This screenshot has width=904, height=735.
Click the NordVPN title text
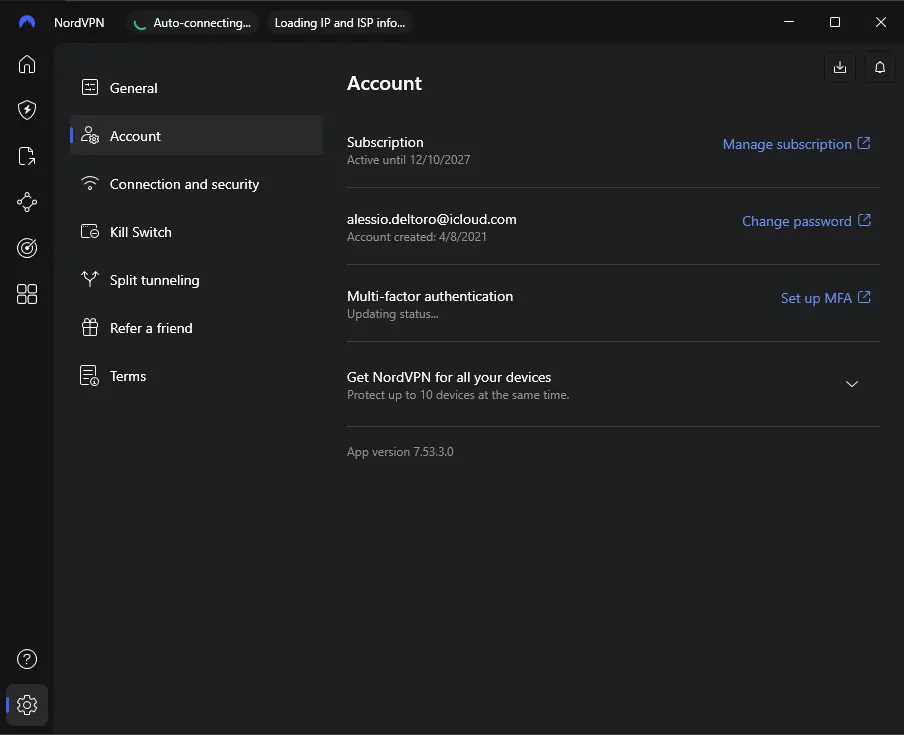(79, 22)
